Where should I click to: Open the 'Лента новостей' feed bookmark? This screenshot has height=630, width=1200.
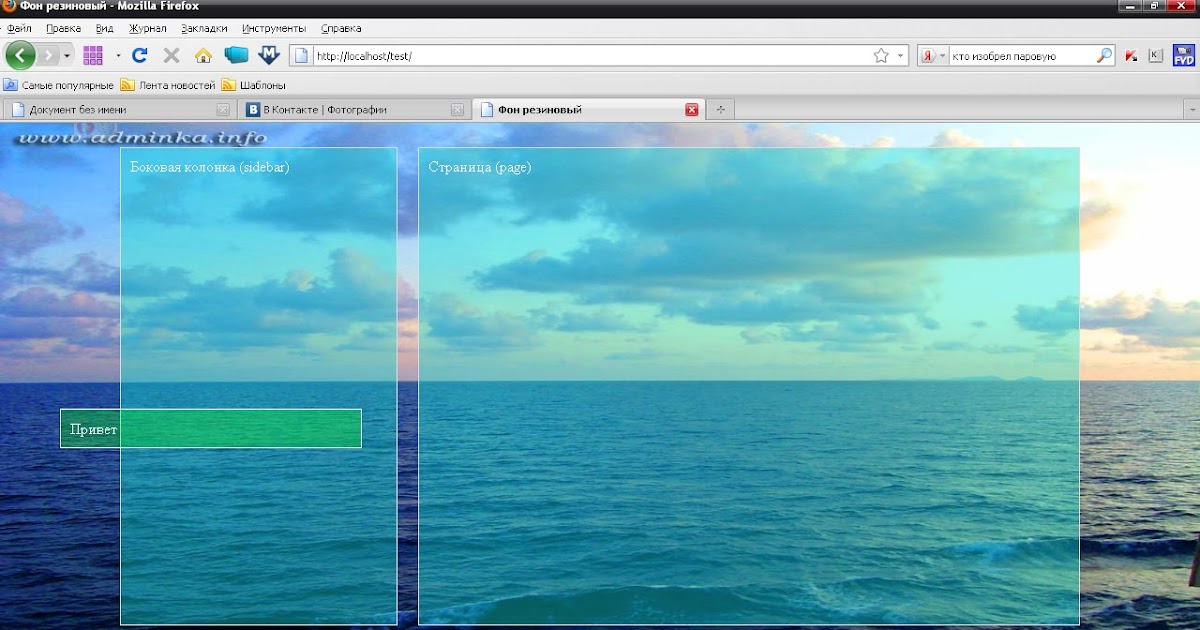pyautogui.click(x=168, y=85)
